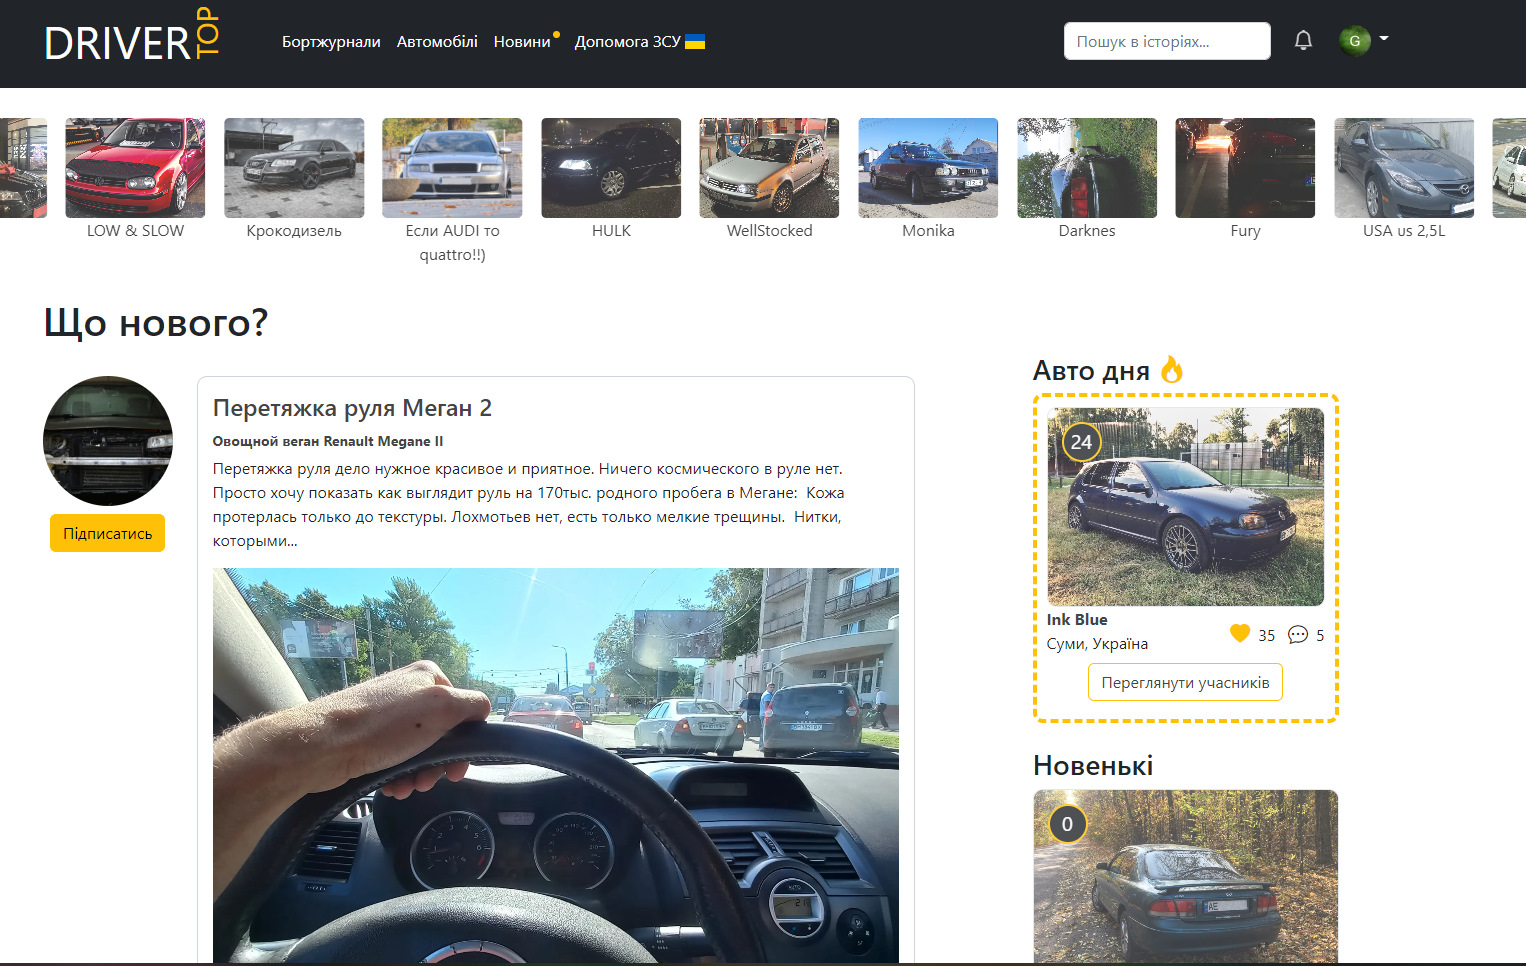Focus the Пошук в історіях search field
This screenshot has width=1526, height=966.
tap(1167, 41)
